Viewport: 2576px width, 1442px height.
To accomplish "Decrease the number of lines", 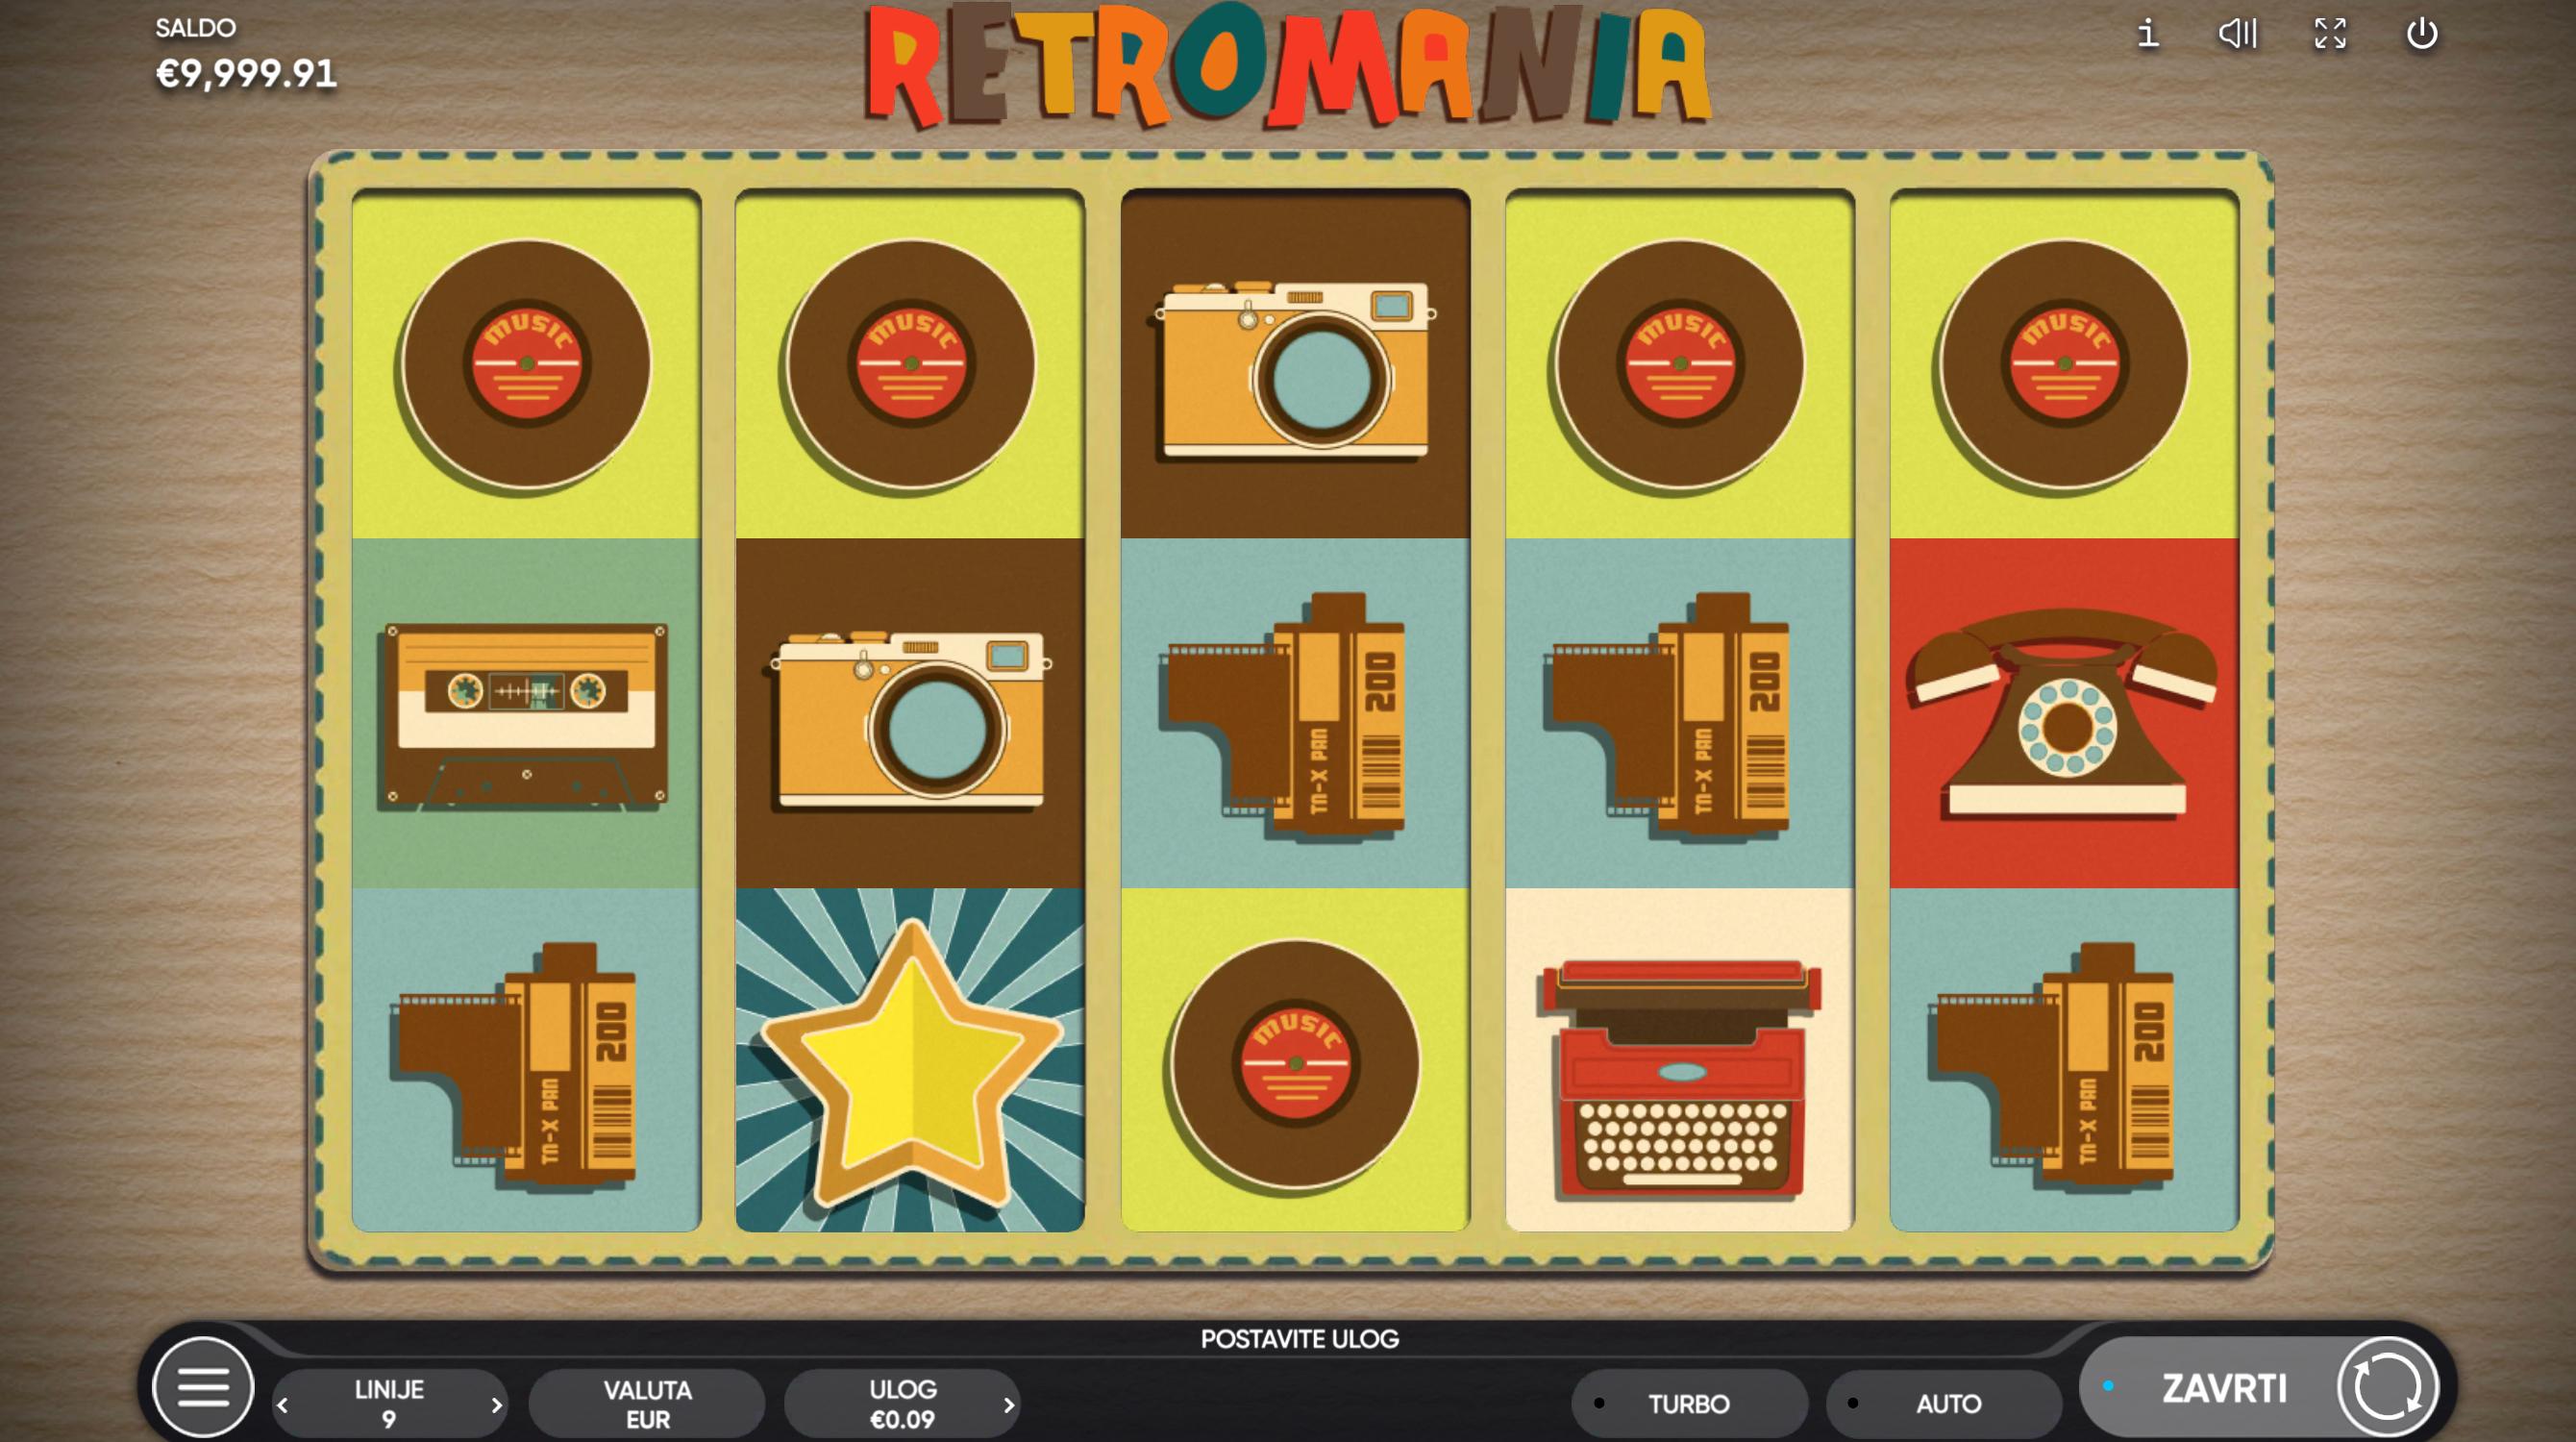I will 283,1405.
